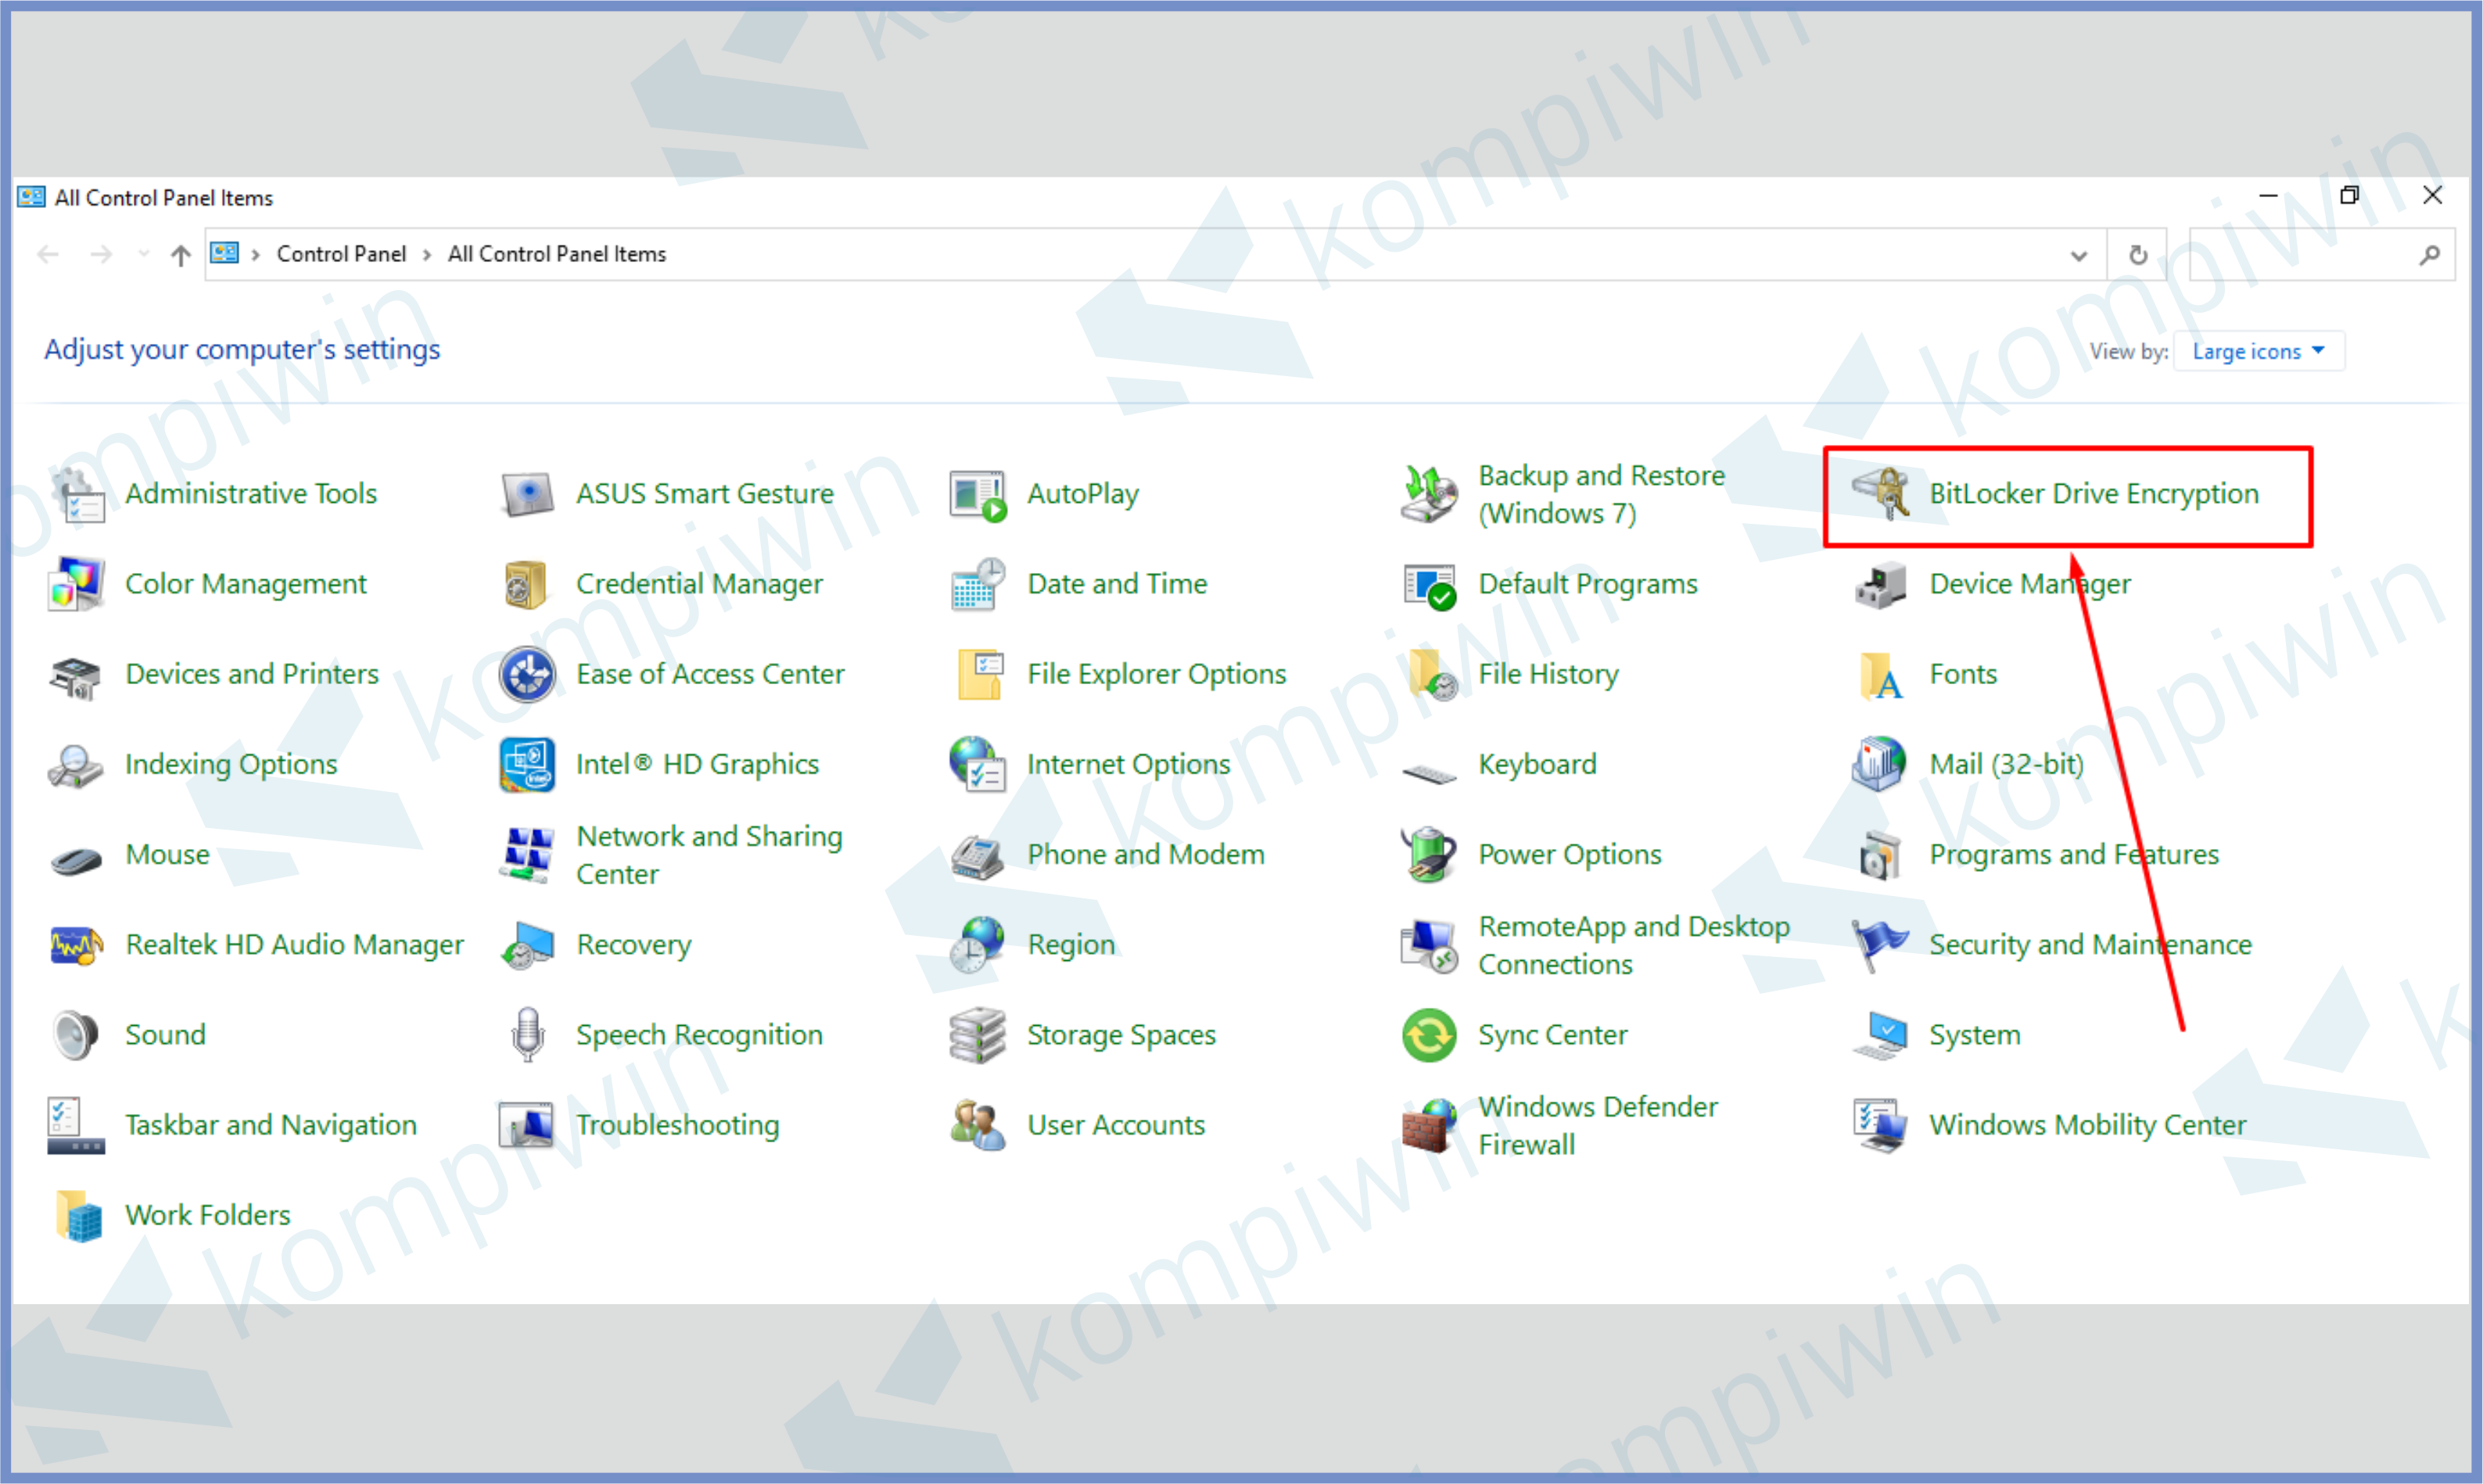Open the Color Management monitor icon
This screenshot has width=2483, height=1484.
click(x=76, y=584)
